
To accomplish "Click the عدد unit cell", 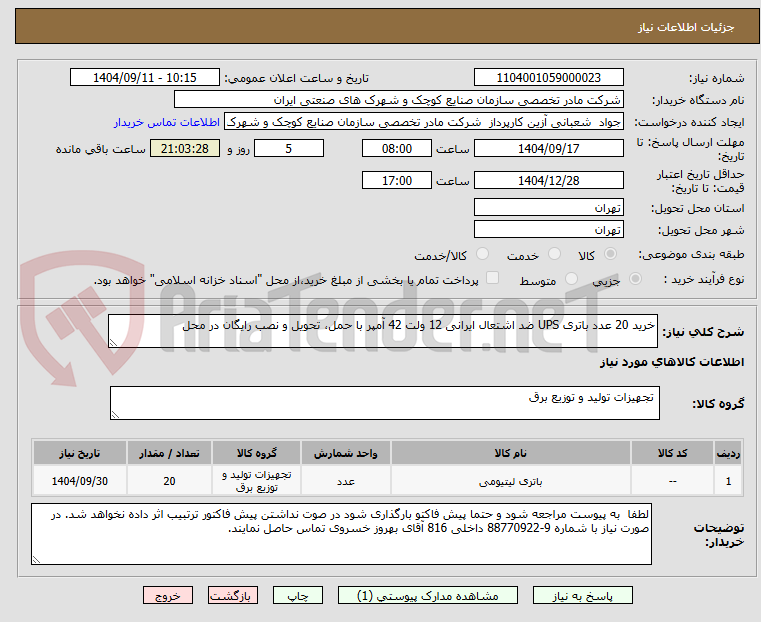I will 346,481.
